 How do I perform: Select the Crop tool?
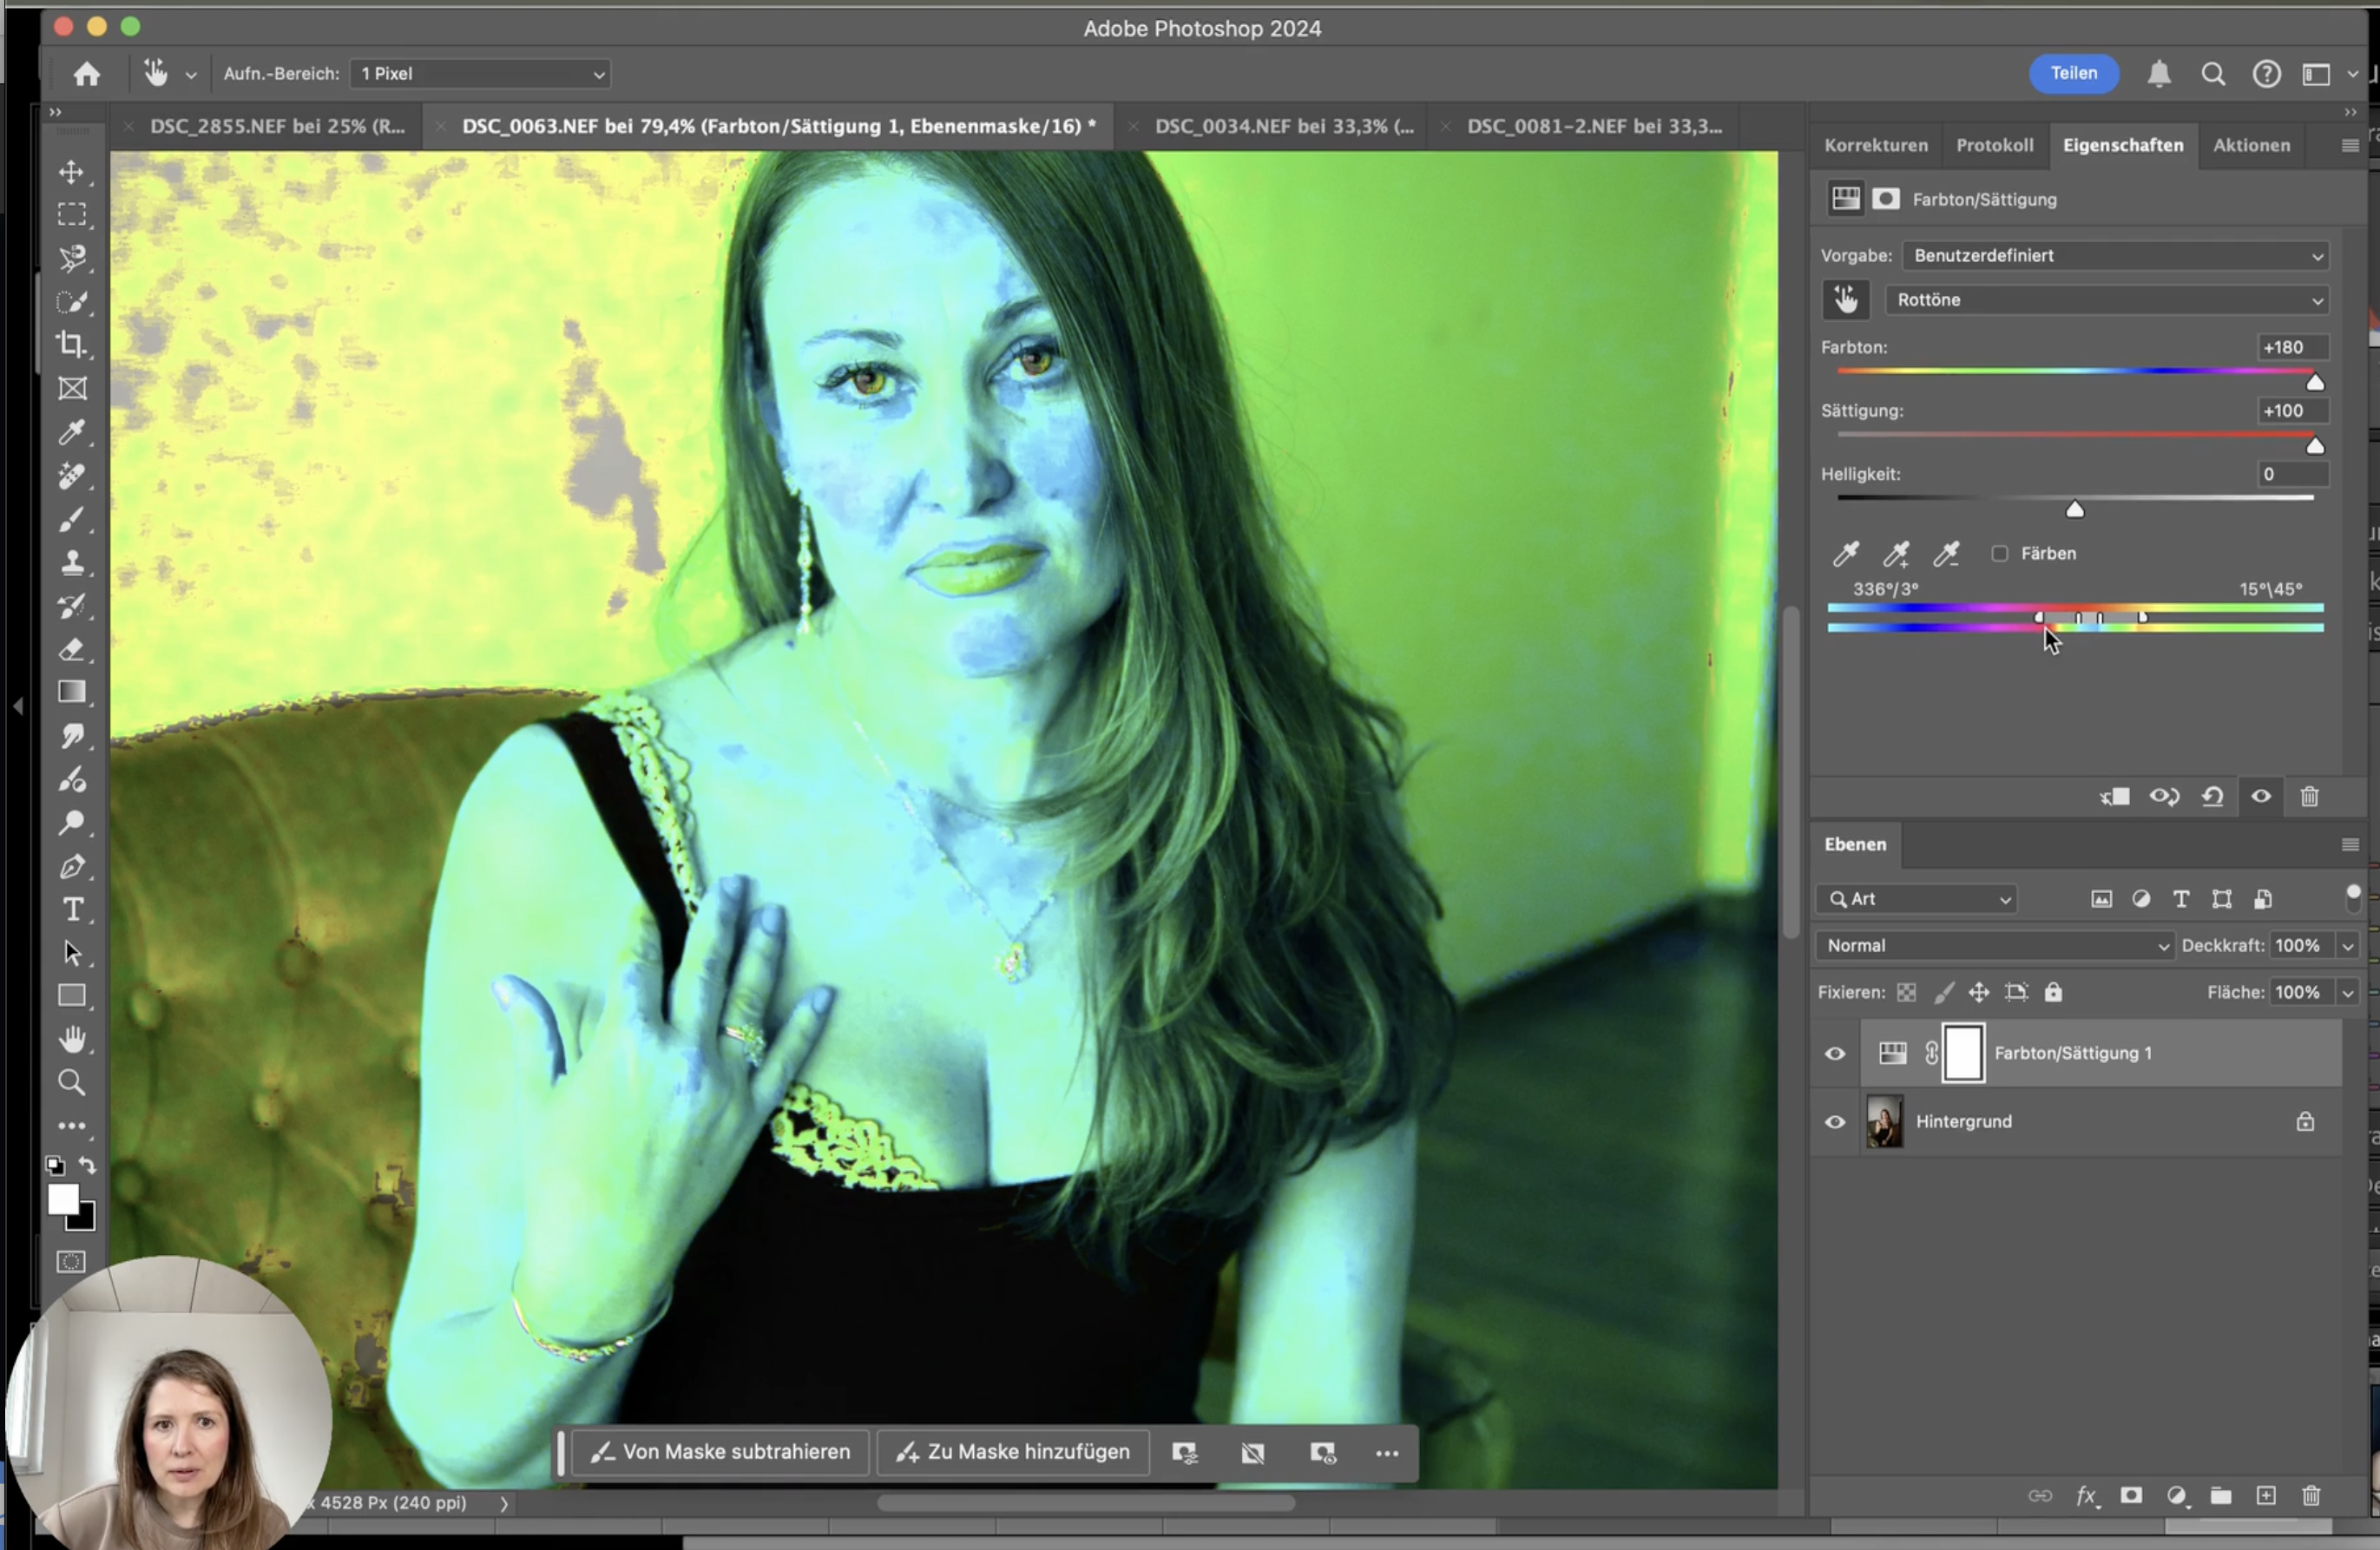tap(71, 345)
